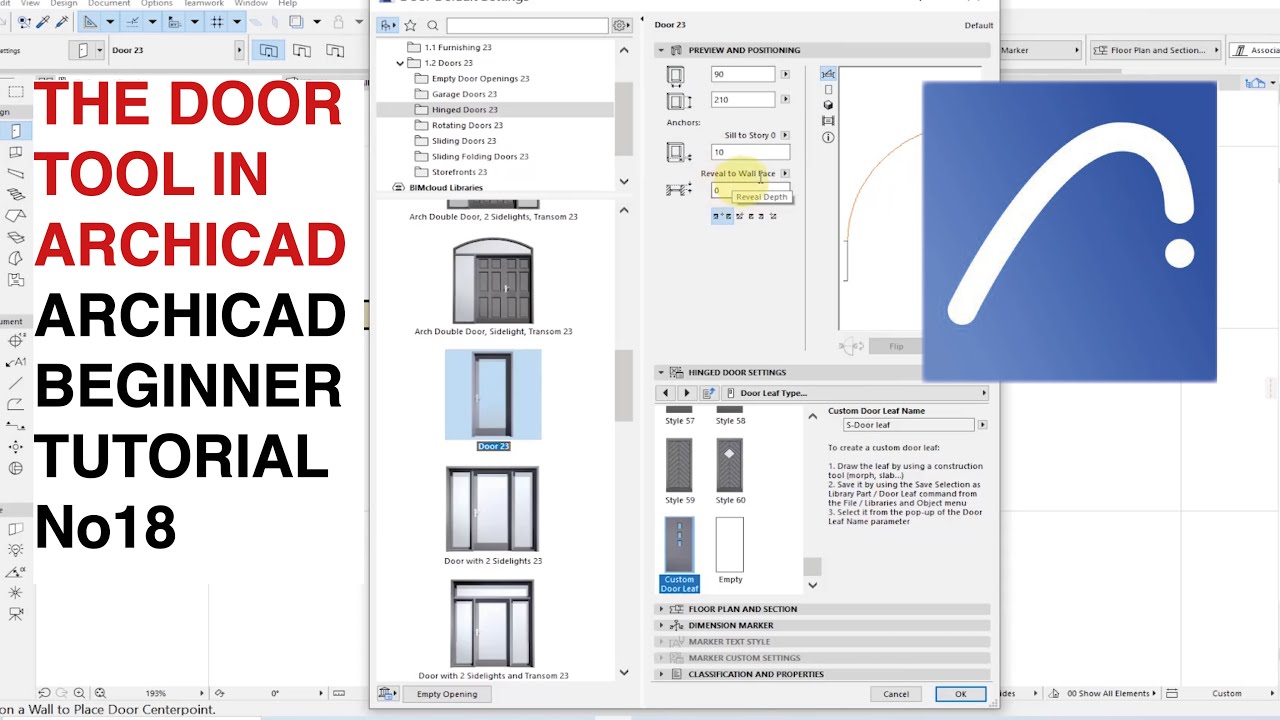Open the door settings icon in the info box

coord(83,50)
